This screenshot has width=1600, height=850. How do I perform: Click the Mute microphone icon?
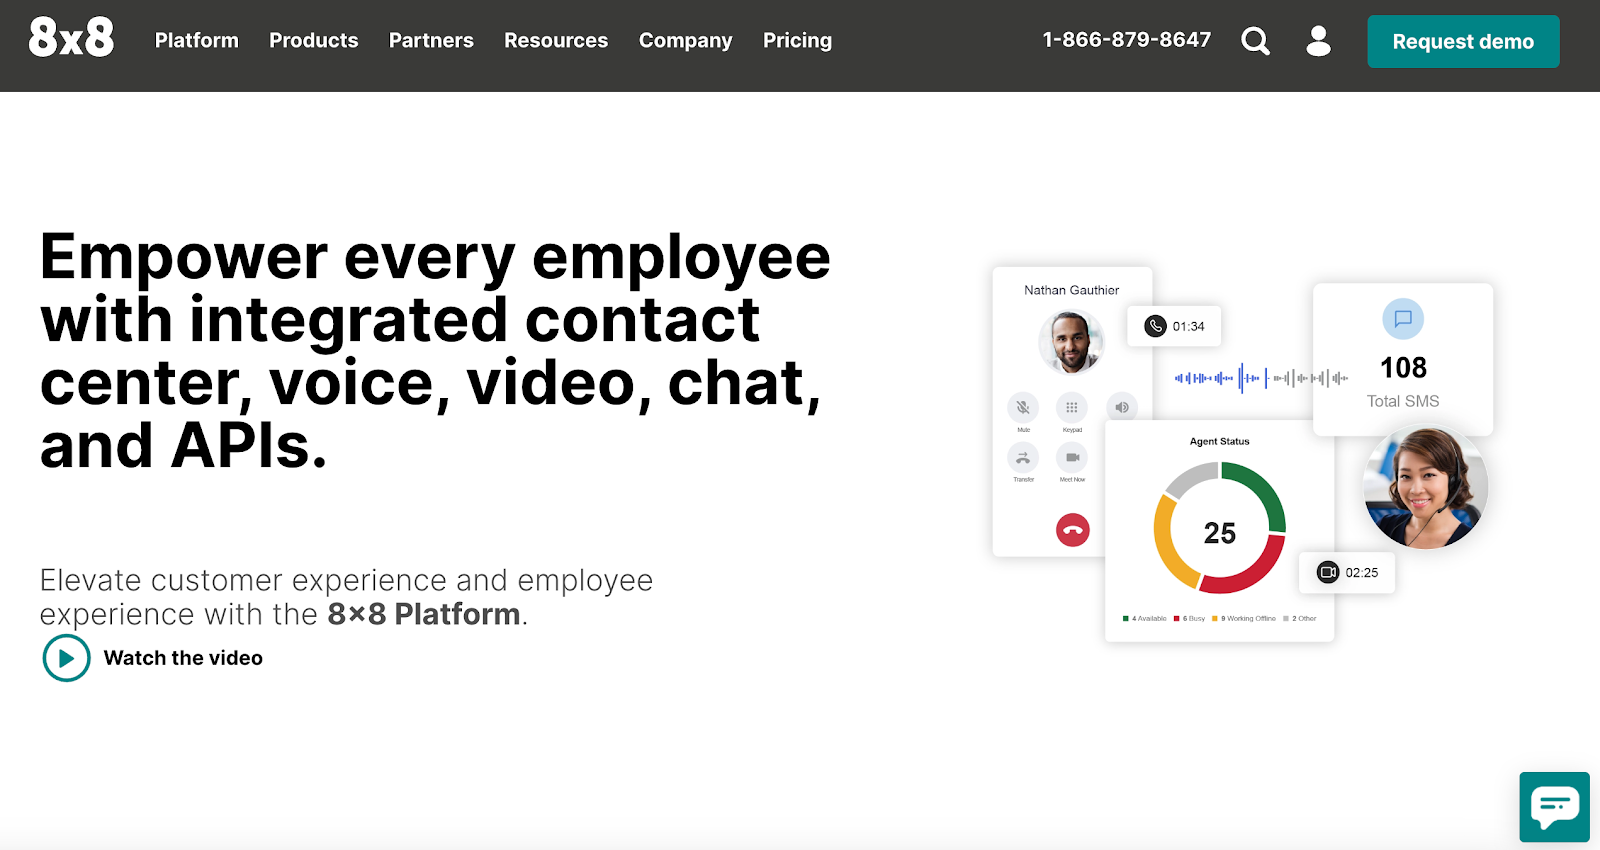pos(1023,407)
